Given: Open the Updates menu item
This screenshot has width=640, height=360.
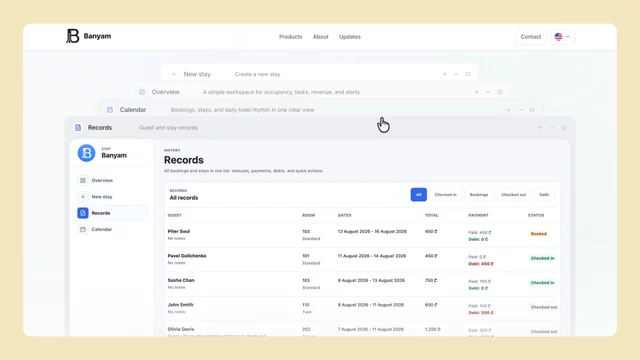Looking at the screenshot, I should point(350,36).
